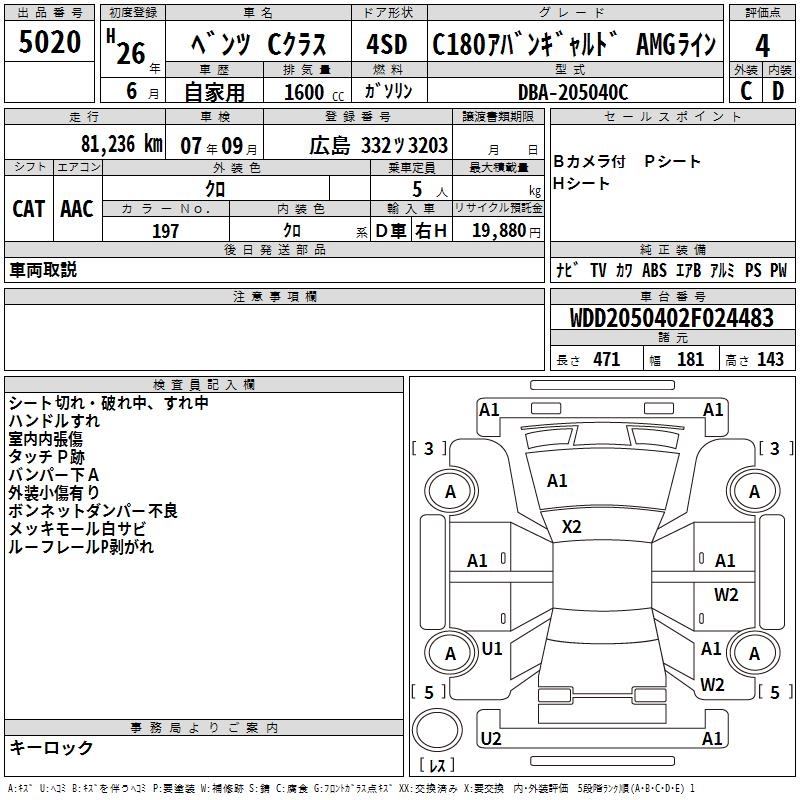Click PW in genuine equipment

click(x=778, y=270)
